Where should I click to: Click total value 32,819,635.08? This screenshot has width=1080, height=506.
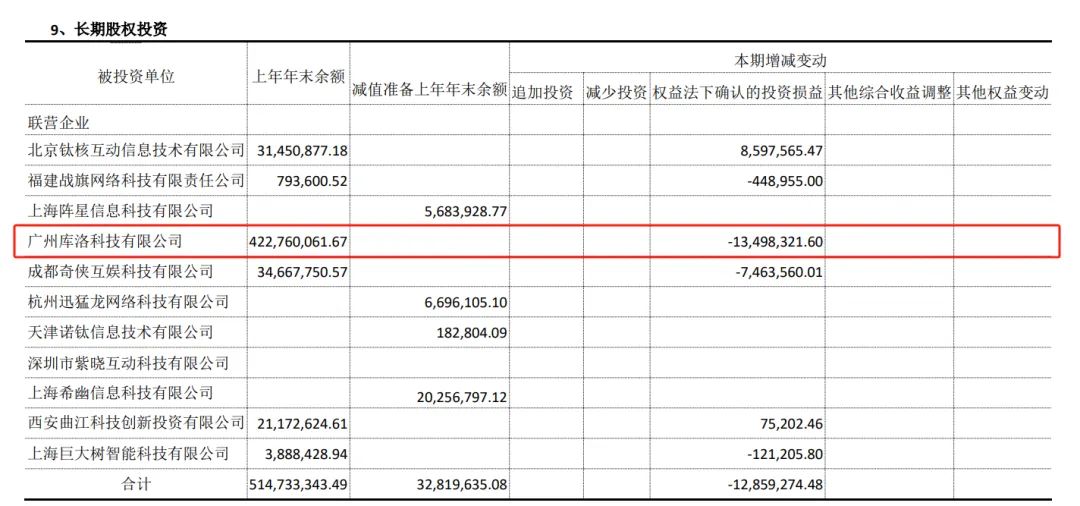pyautogui.click(x=462, y=485)
